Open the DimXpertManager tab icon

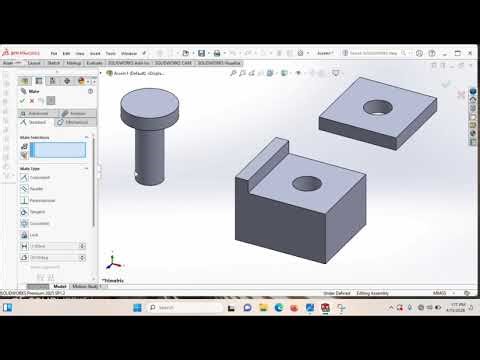click(x=67, y=81)
